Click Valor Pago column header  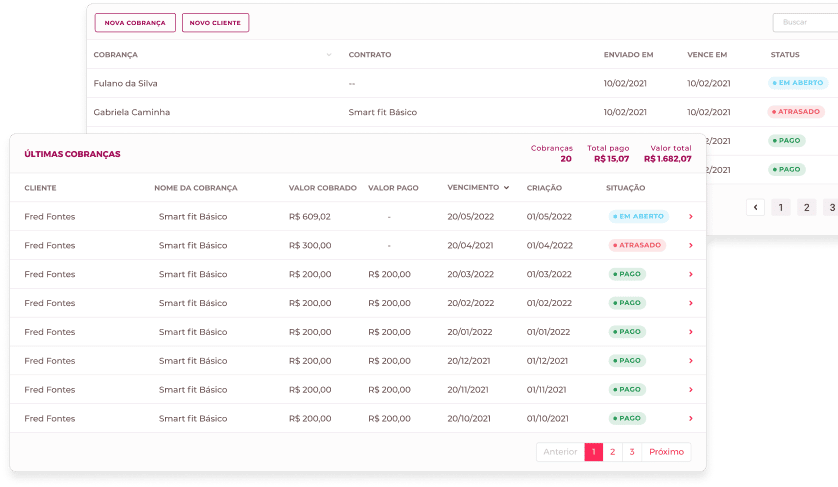coord(393,188)
